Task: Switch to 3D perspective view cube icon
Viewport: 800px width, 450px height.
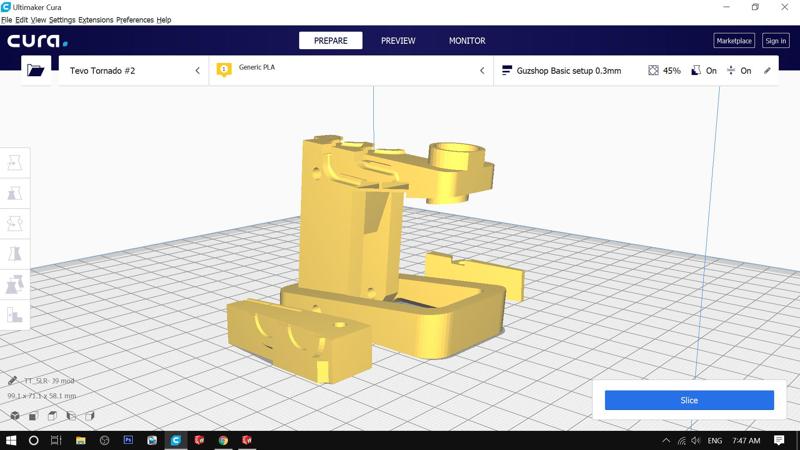Action: click(x=15, y=416)
